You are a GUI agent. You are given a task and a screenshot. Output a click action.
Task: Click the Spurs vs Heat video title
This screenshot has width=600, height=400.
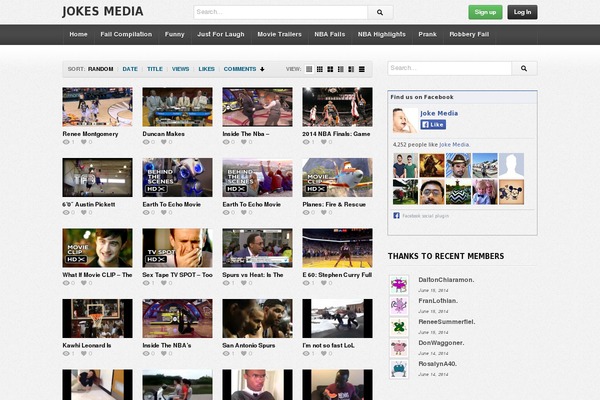tap(253, 275)
